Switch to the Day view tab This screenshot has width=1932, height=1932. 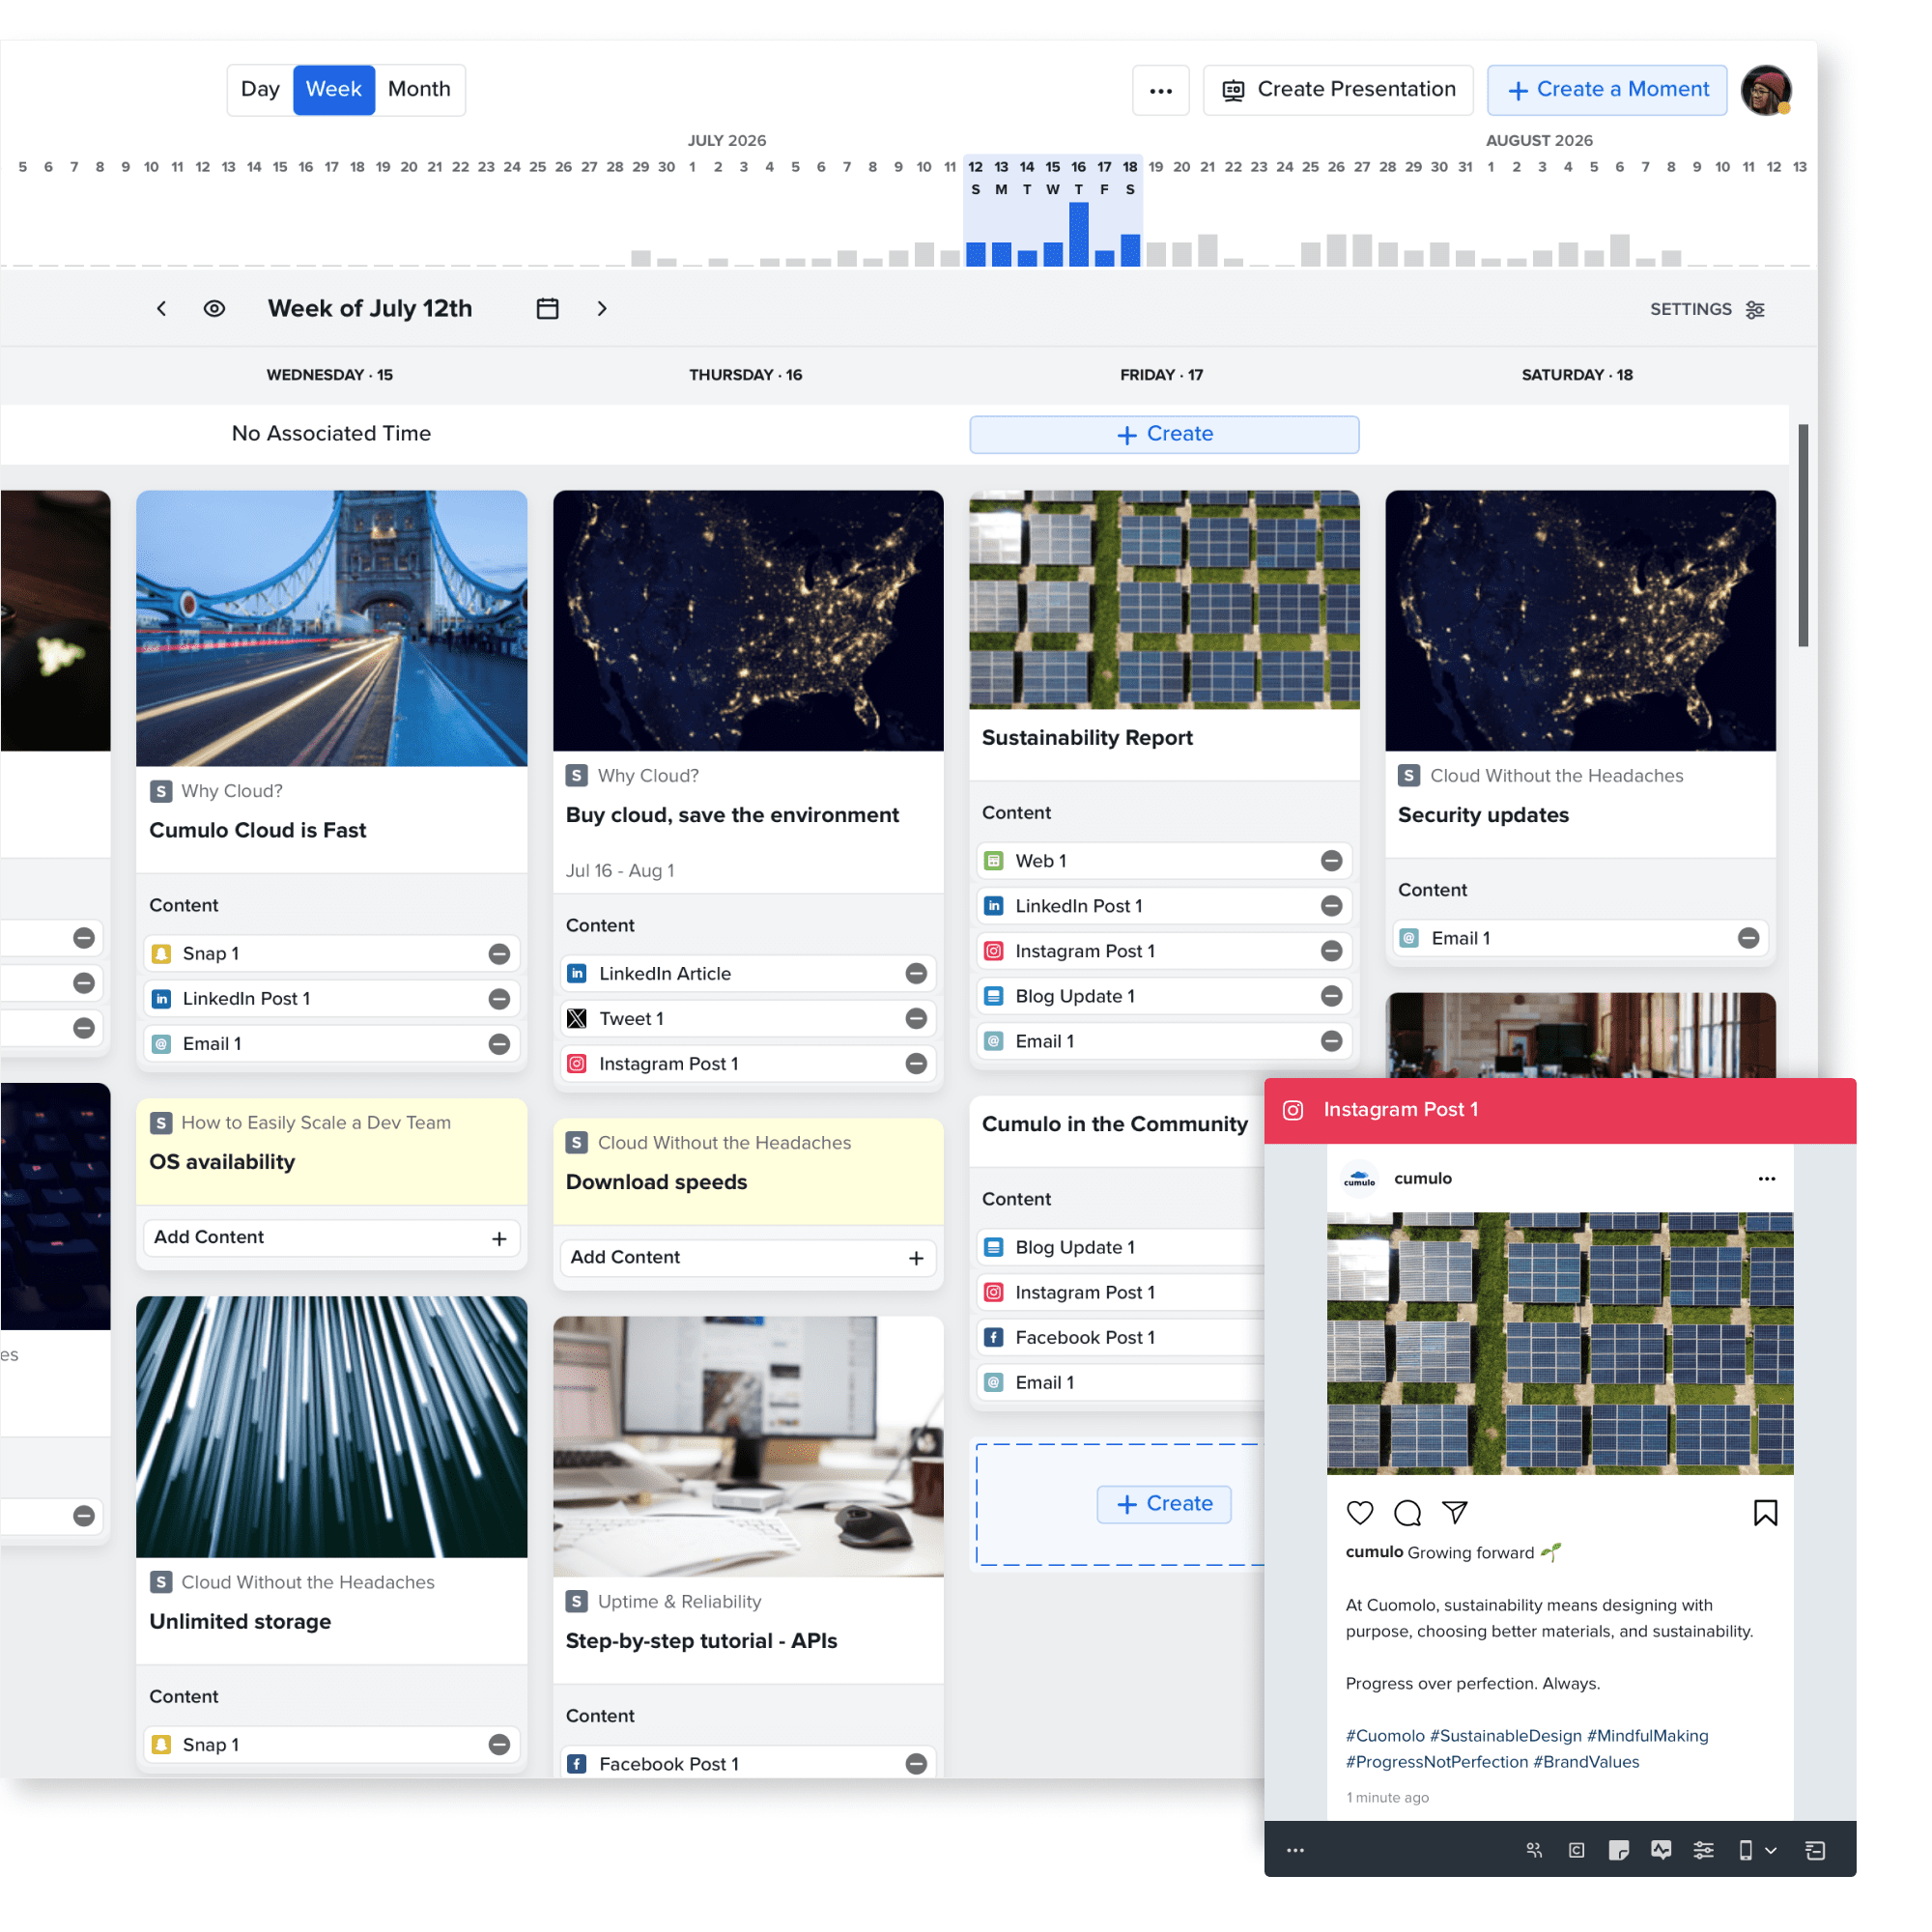coord(260,90)
